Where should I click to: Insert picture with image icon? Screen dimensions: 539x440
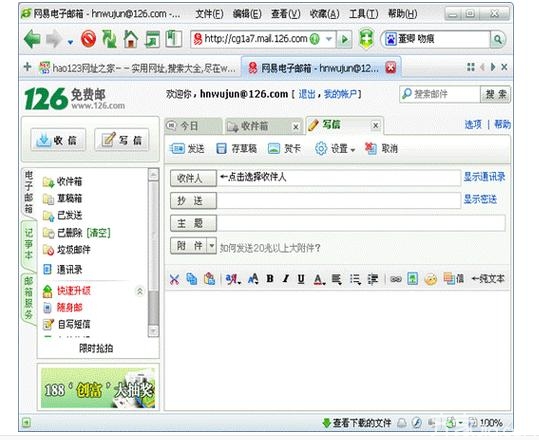click(x=412, y=279)
